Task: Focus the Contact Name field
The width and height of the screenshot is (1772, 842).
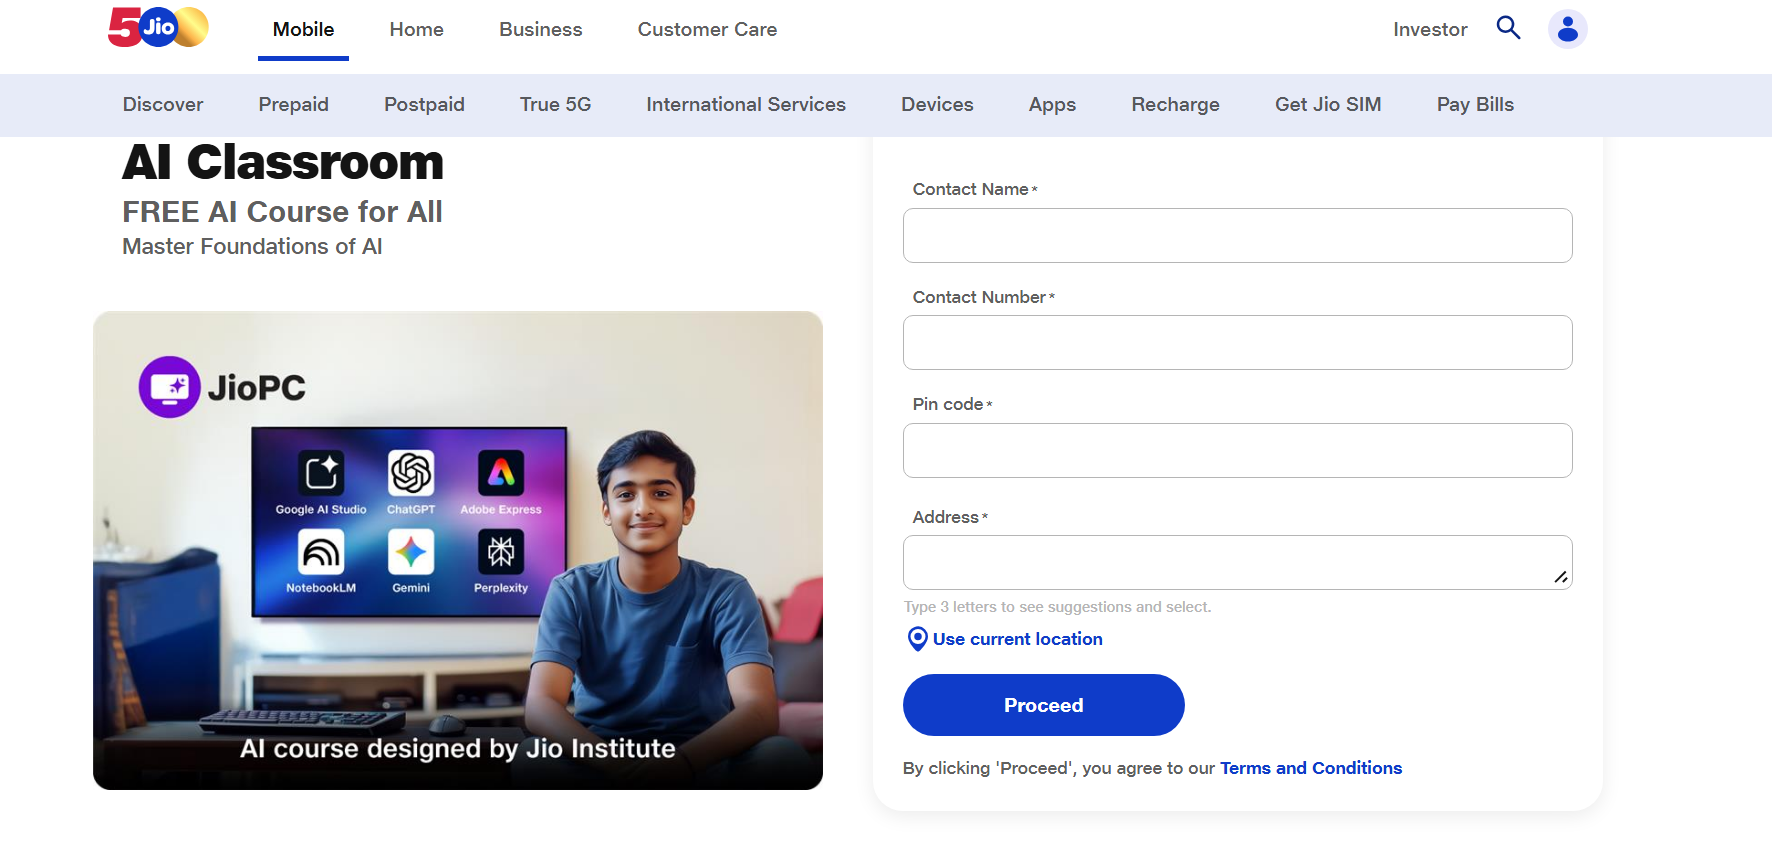Action: click(1237, 236)
